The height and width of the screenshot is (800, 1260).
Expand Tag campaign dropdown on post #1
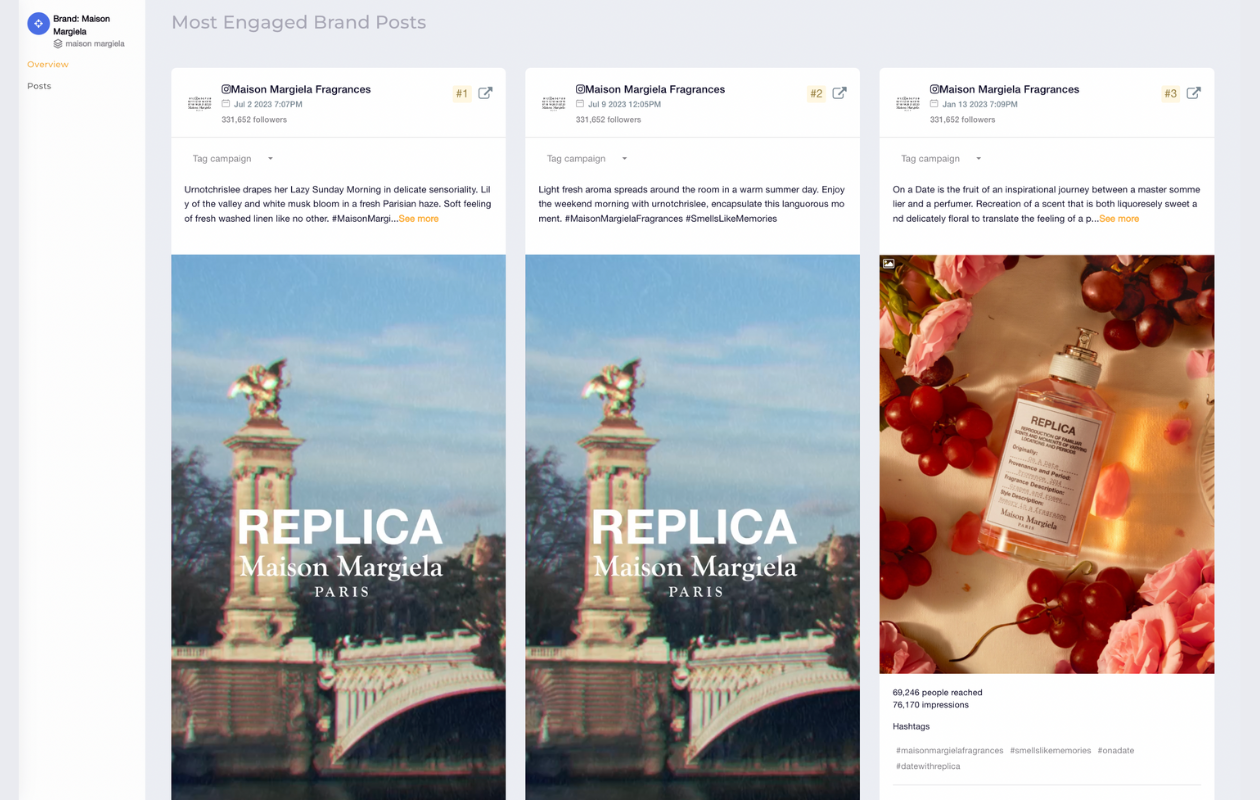(233, 159)
